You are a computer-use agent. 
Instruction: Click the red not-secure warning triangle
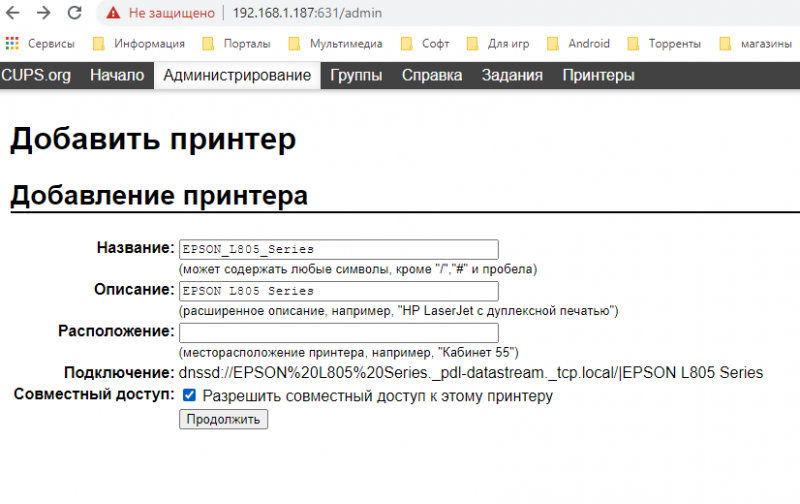[113, 13]
